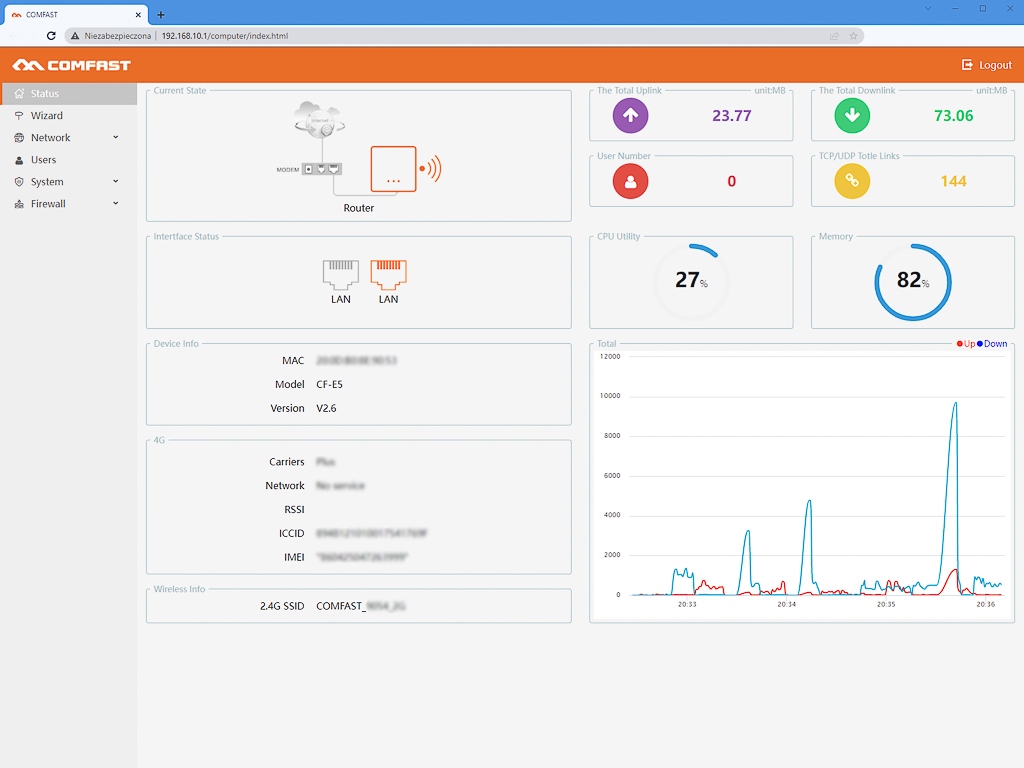The width and height of the screenshot is (1024, 768).
Task: Click the gray LAN port icon
Action: pyautogui.click(x=341, y=274)
